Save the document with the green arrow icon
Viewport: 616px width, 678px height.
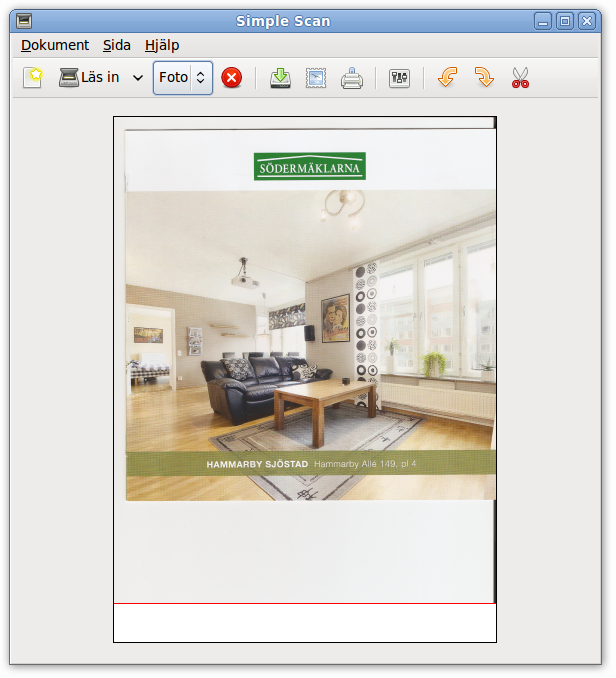pyautogui.click(x=281, y=78)
